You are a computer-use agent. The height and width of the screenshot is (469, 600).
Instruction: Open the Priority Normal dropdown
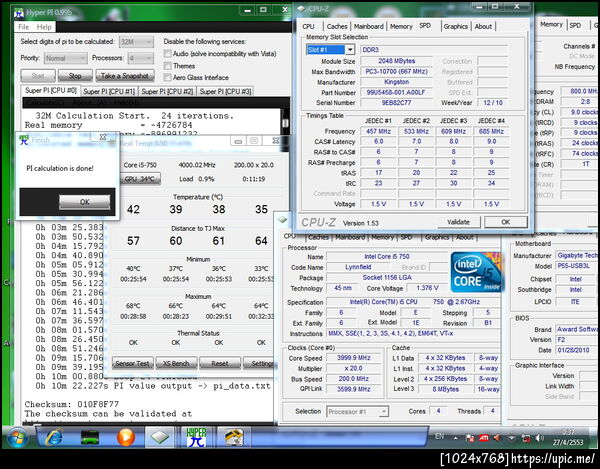click(66, 58)
